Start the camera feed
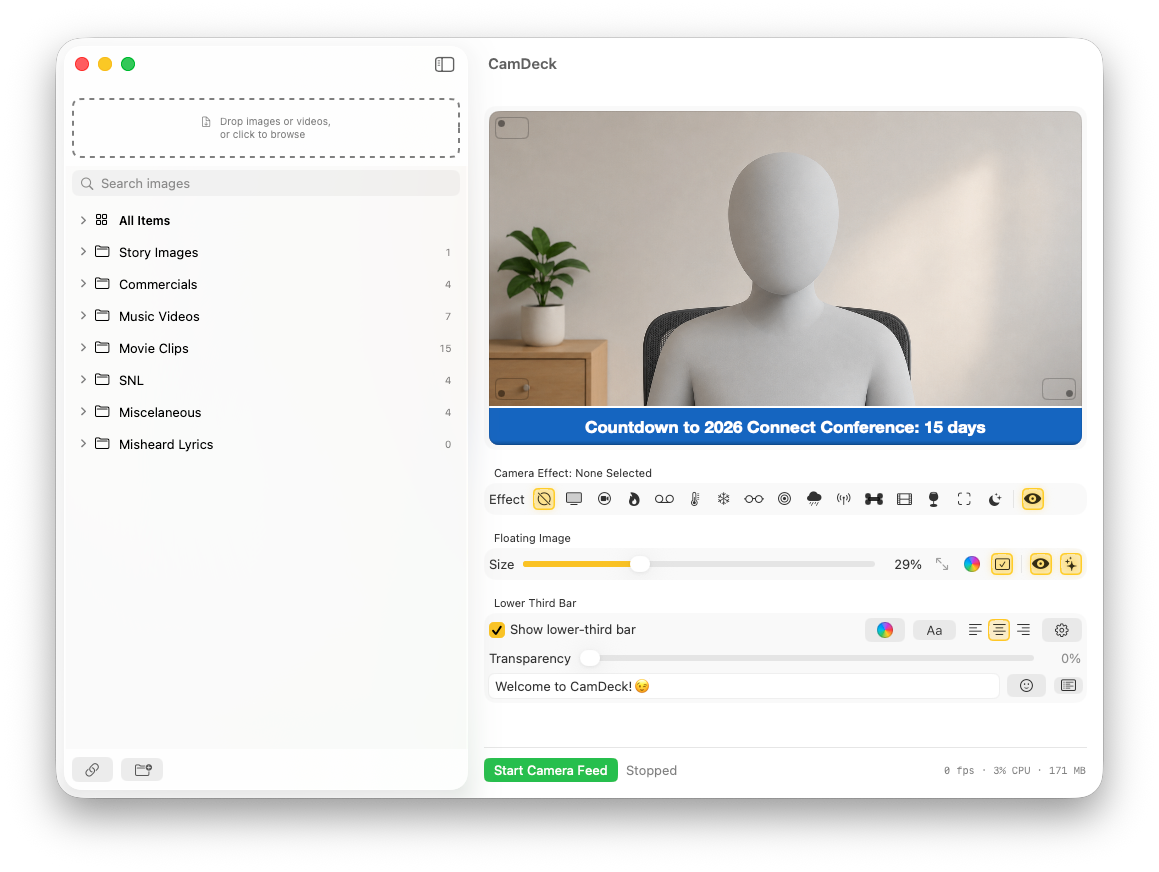 551,770
